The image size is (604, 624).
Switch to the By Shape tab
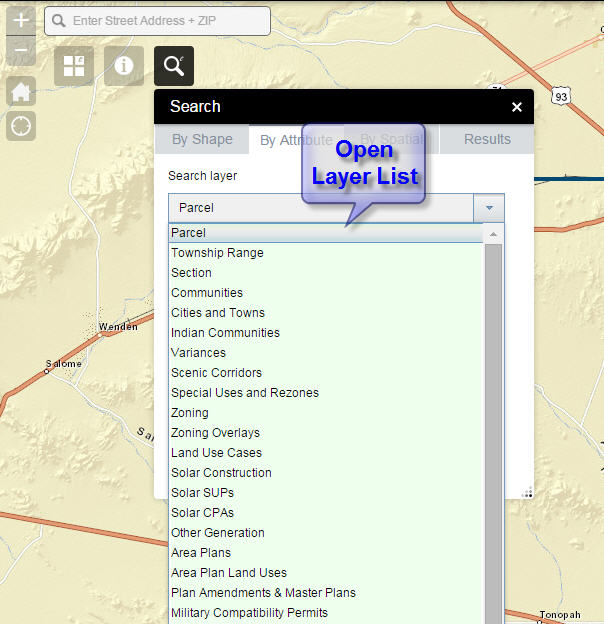click(202, 139)
